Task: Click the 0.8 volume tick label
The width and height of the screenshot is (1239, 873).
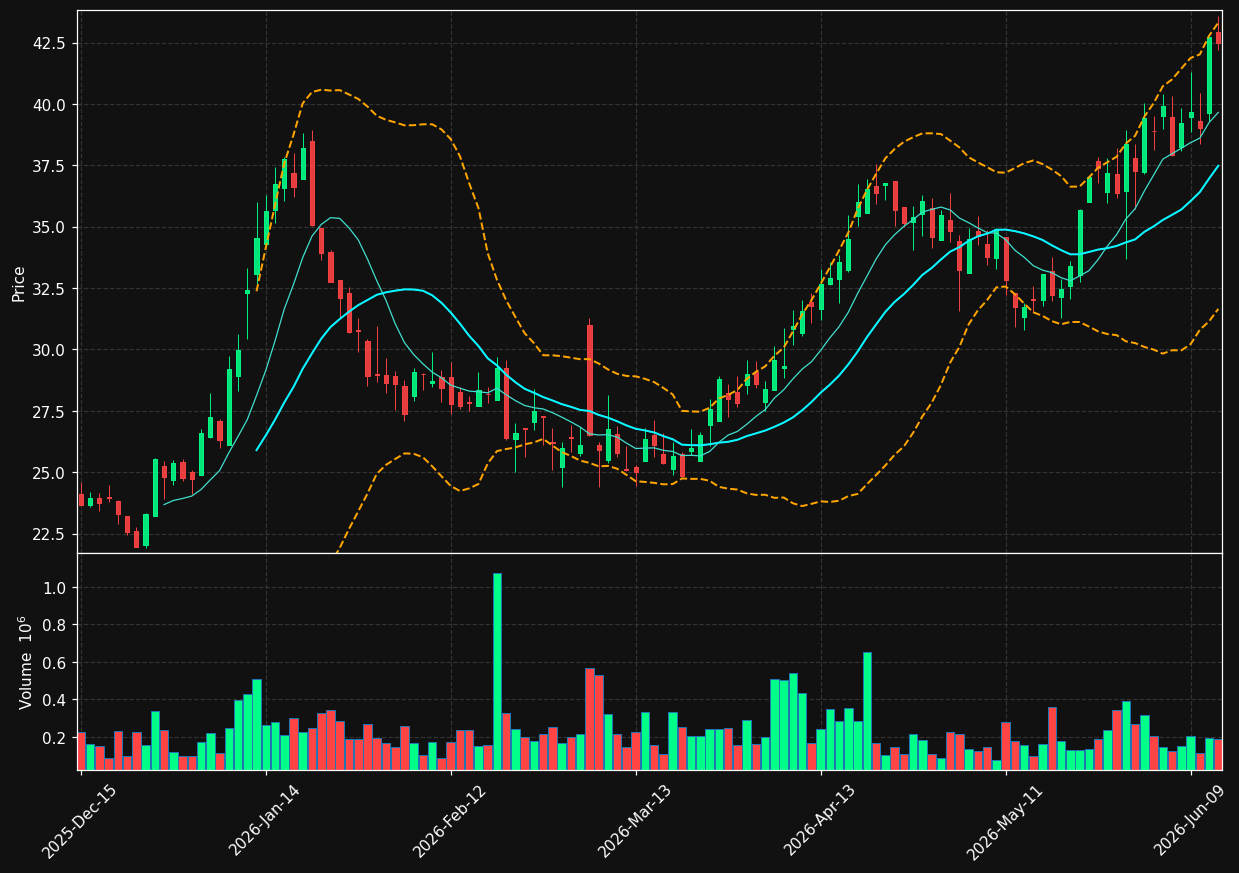Action: [55, 625]
